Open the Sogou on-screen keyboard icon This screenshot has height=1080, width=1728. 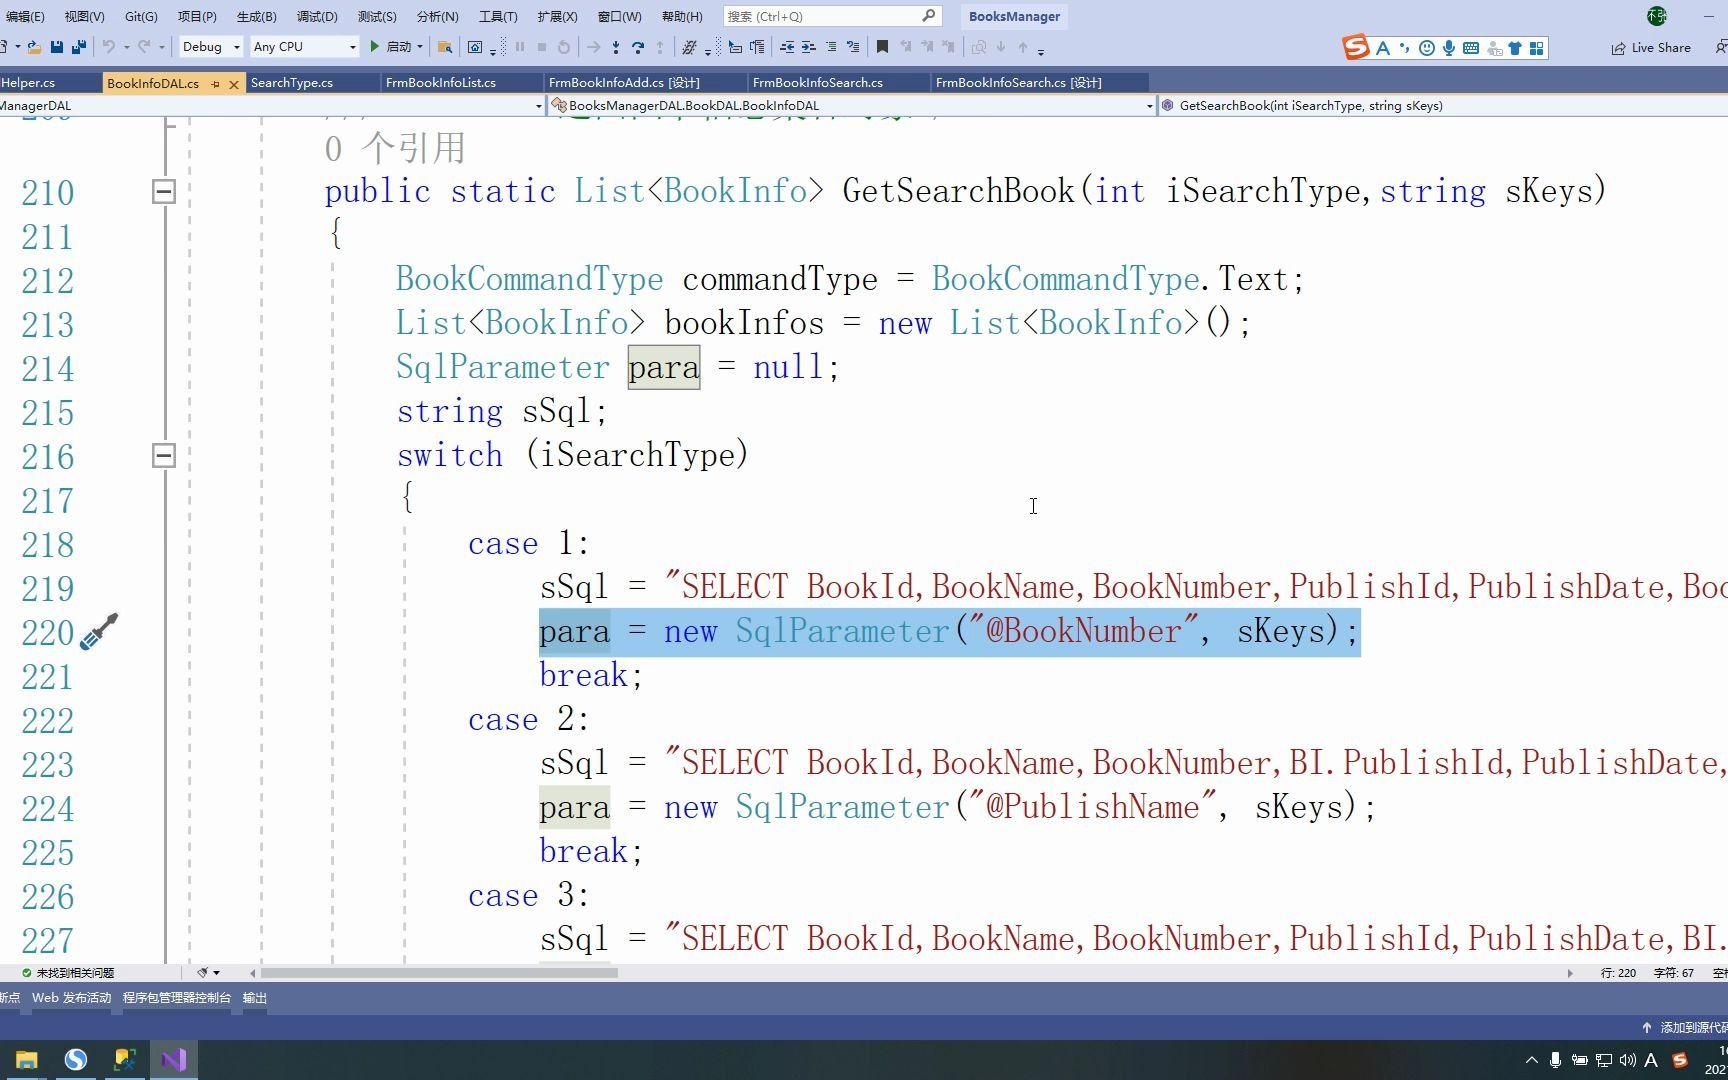coord(1471,47)
